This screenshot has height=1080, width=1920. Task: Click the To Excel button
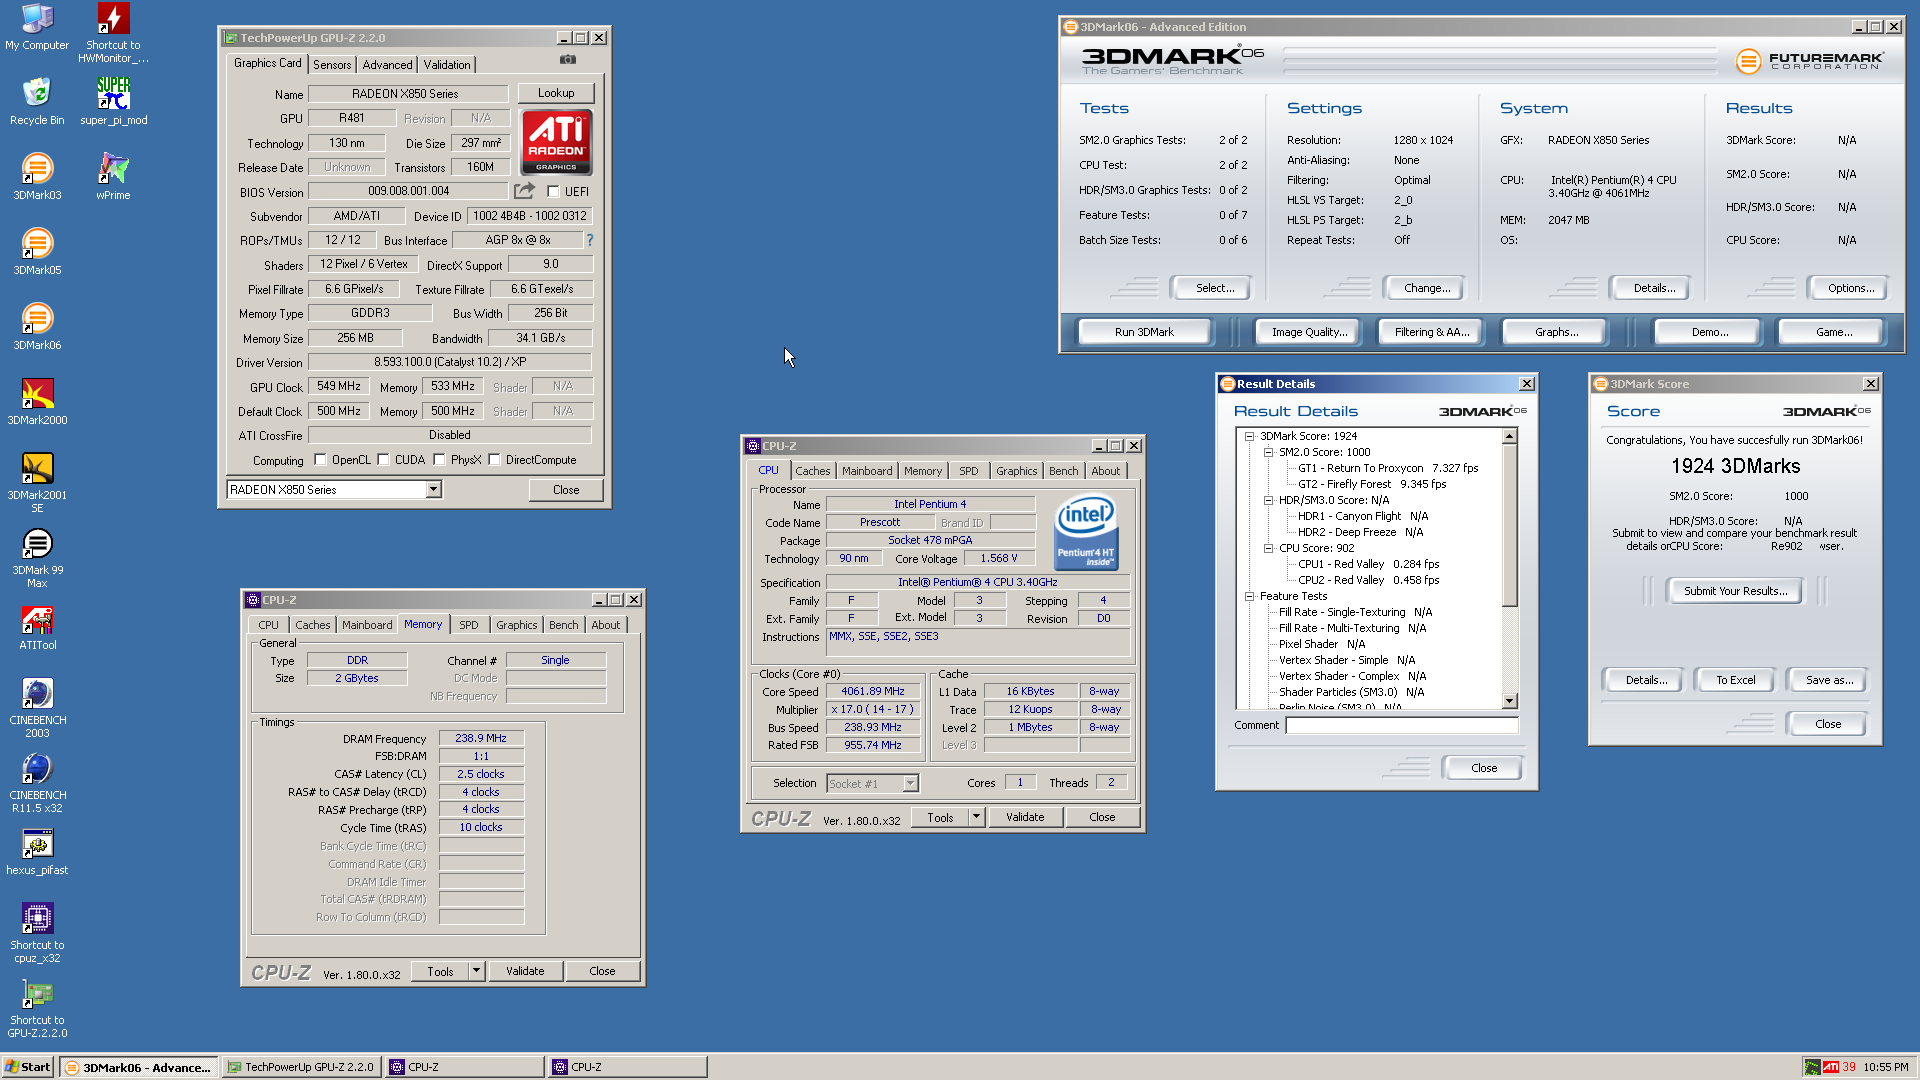tap(1735, 680)
